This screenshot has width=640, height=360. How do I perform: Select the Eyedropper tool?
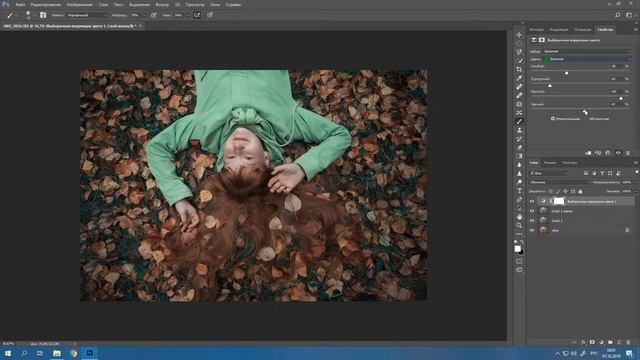tap(519, 78)
